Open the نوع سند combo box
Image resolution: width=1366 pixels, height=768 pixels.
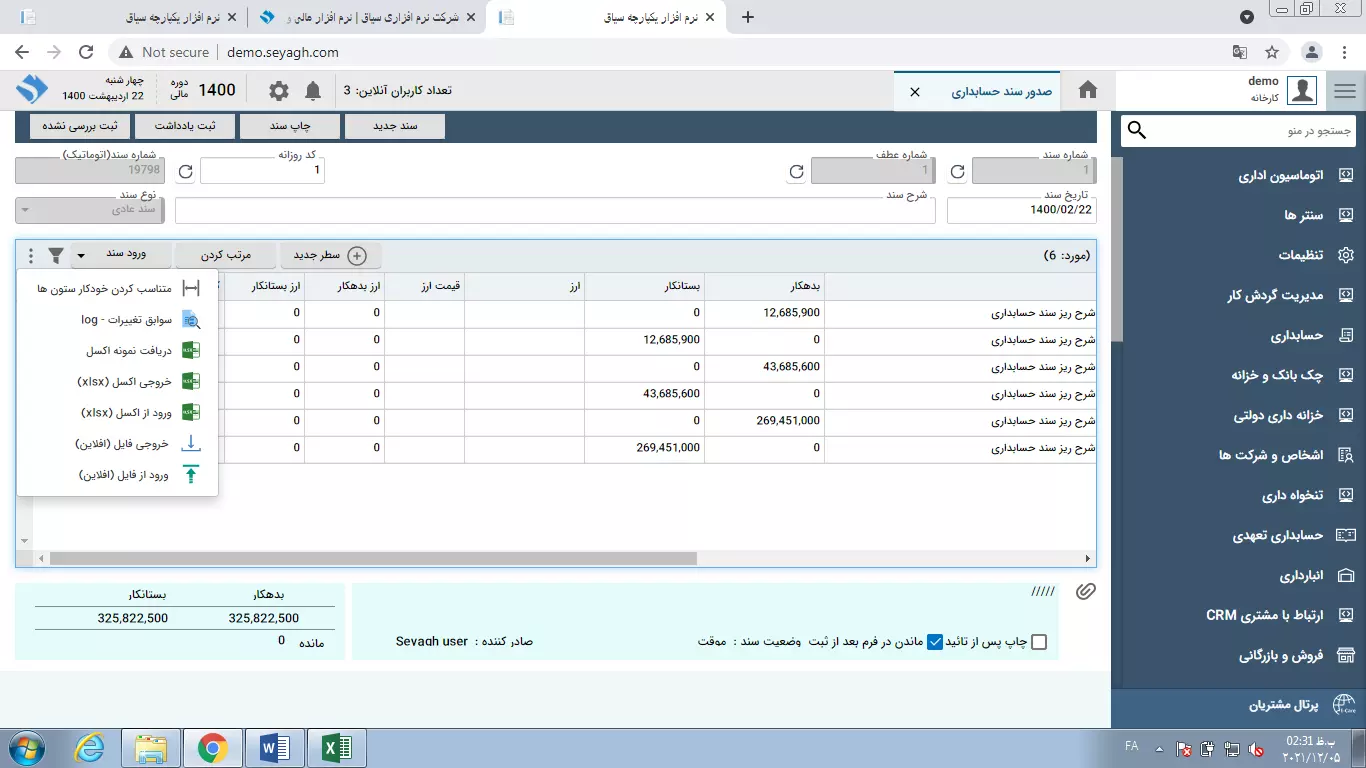(86, 210)
